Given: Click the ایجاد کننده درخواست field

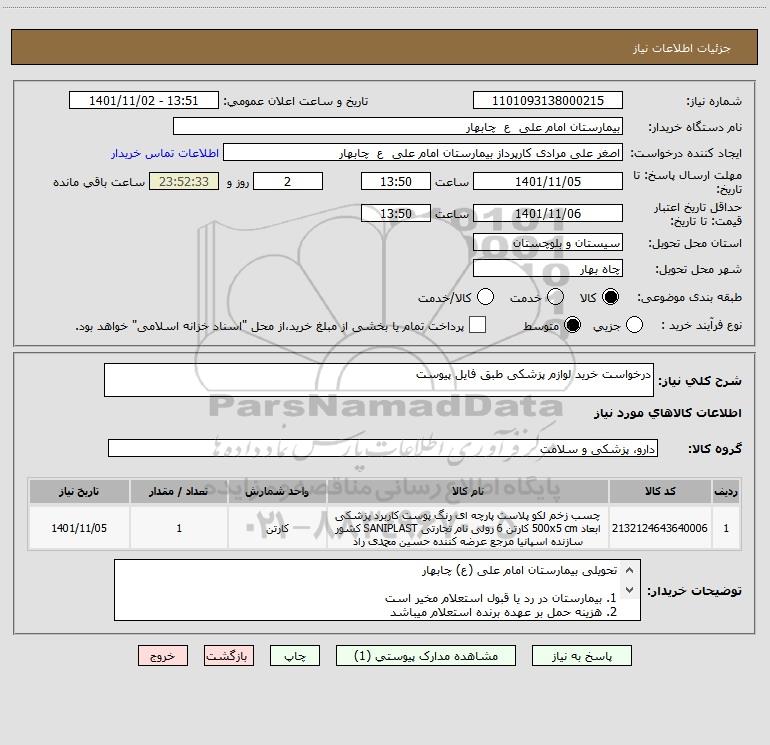Looking at the screenshot, I should point(423,152).
